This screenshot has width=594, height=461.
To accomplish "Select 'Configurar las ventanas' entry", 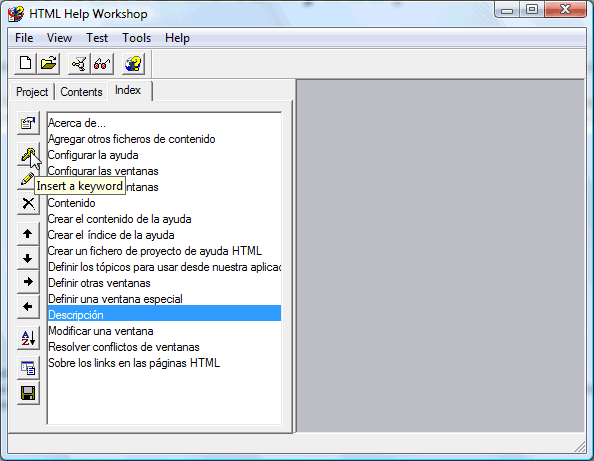I will 164,171.
